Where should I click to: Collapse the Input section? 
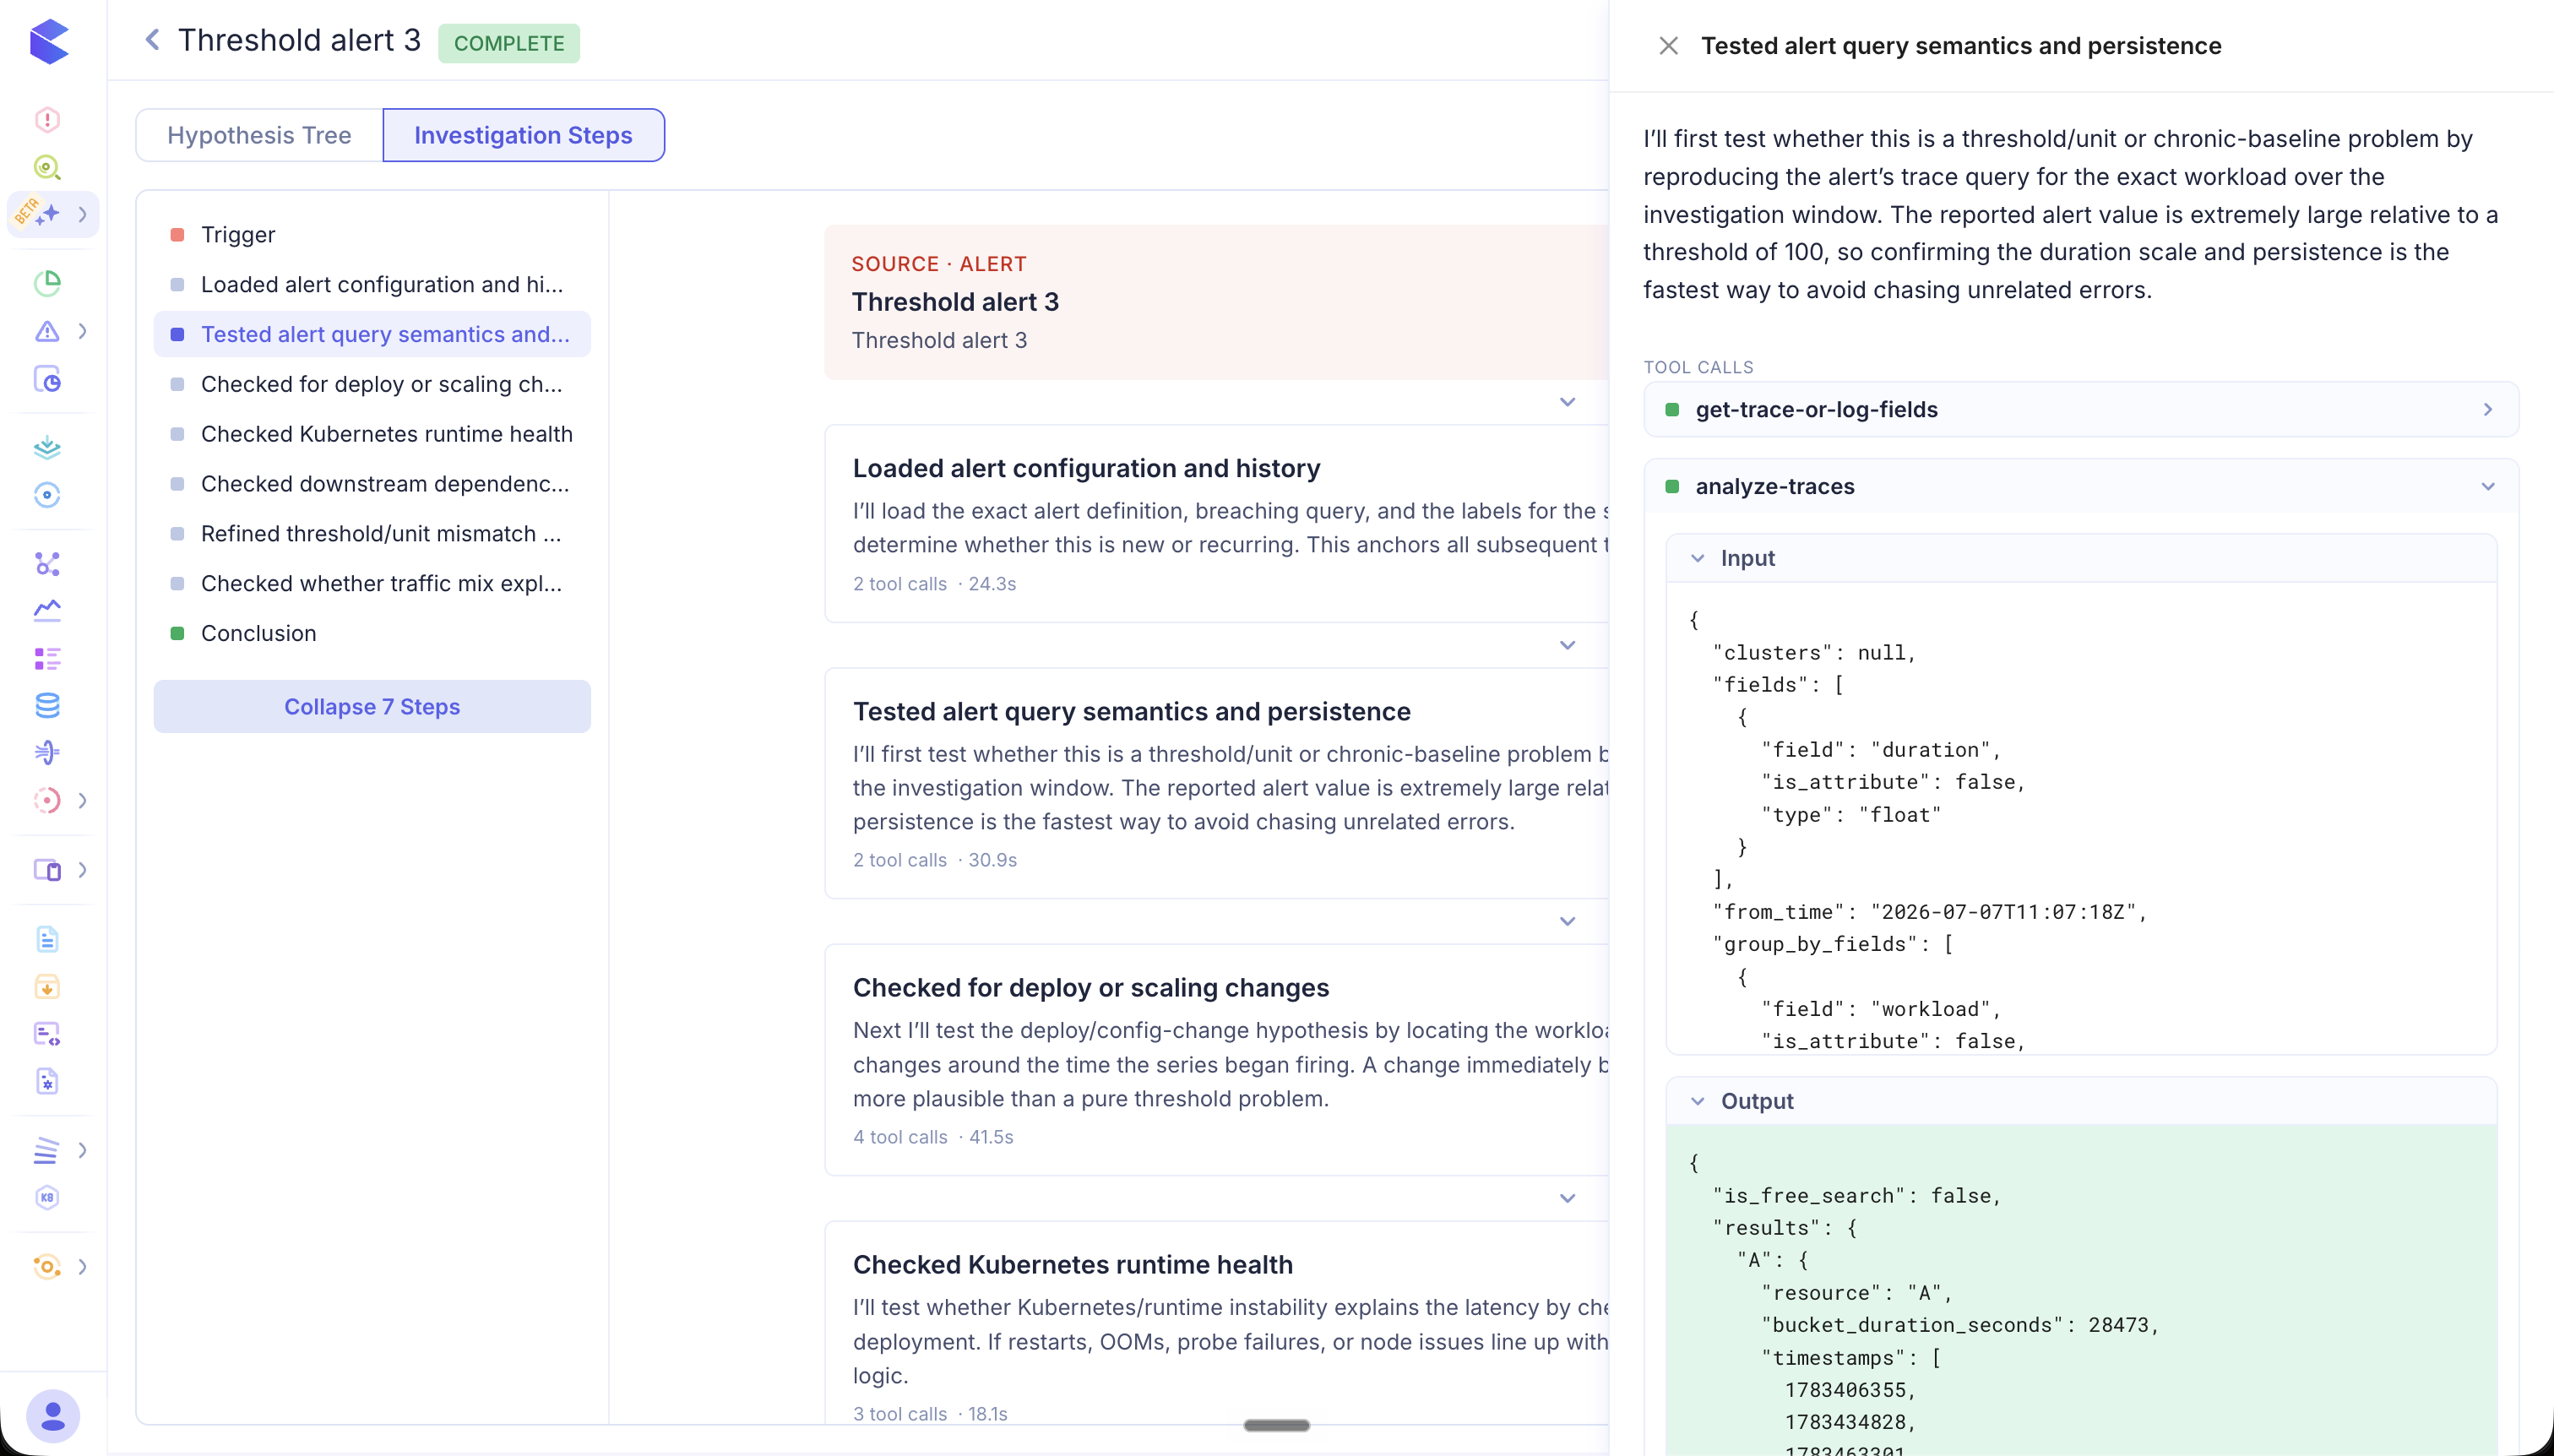click(x=2080, y=558)
